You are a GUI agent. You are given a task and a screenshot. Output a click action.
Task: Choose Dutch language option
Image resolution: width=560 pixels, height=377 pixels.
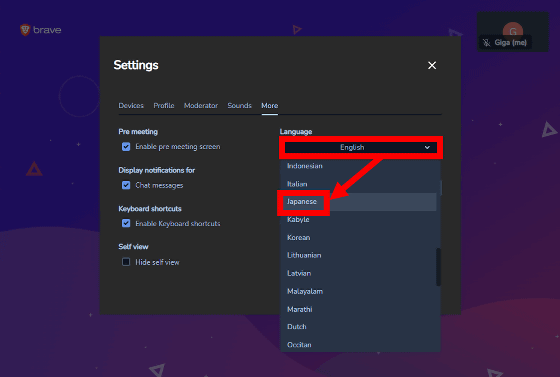point(358,327)
